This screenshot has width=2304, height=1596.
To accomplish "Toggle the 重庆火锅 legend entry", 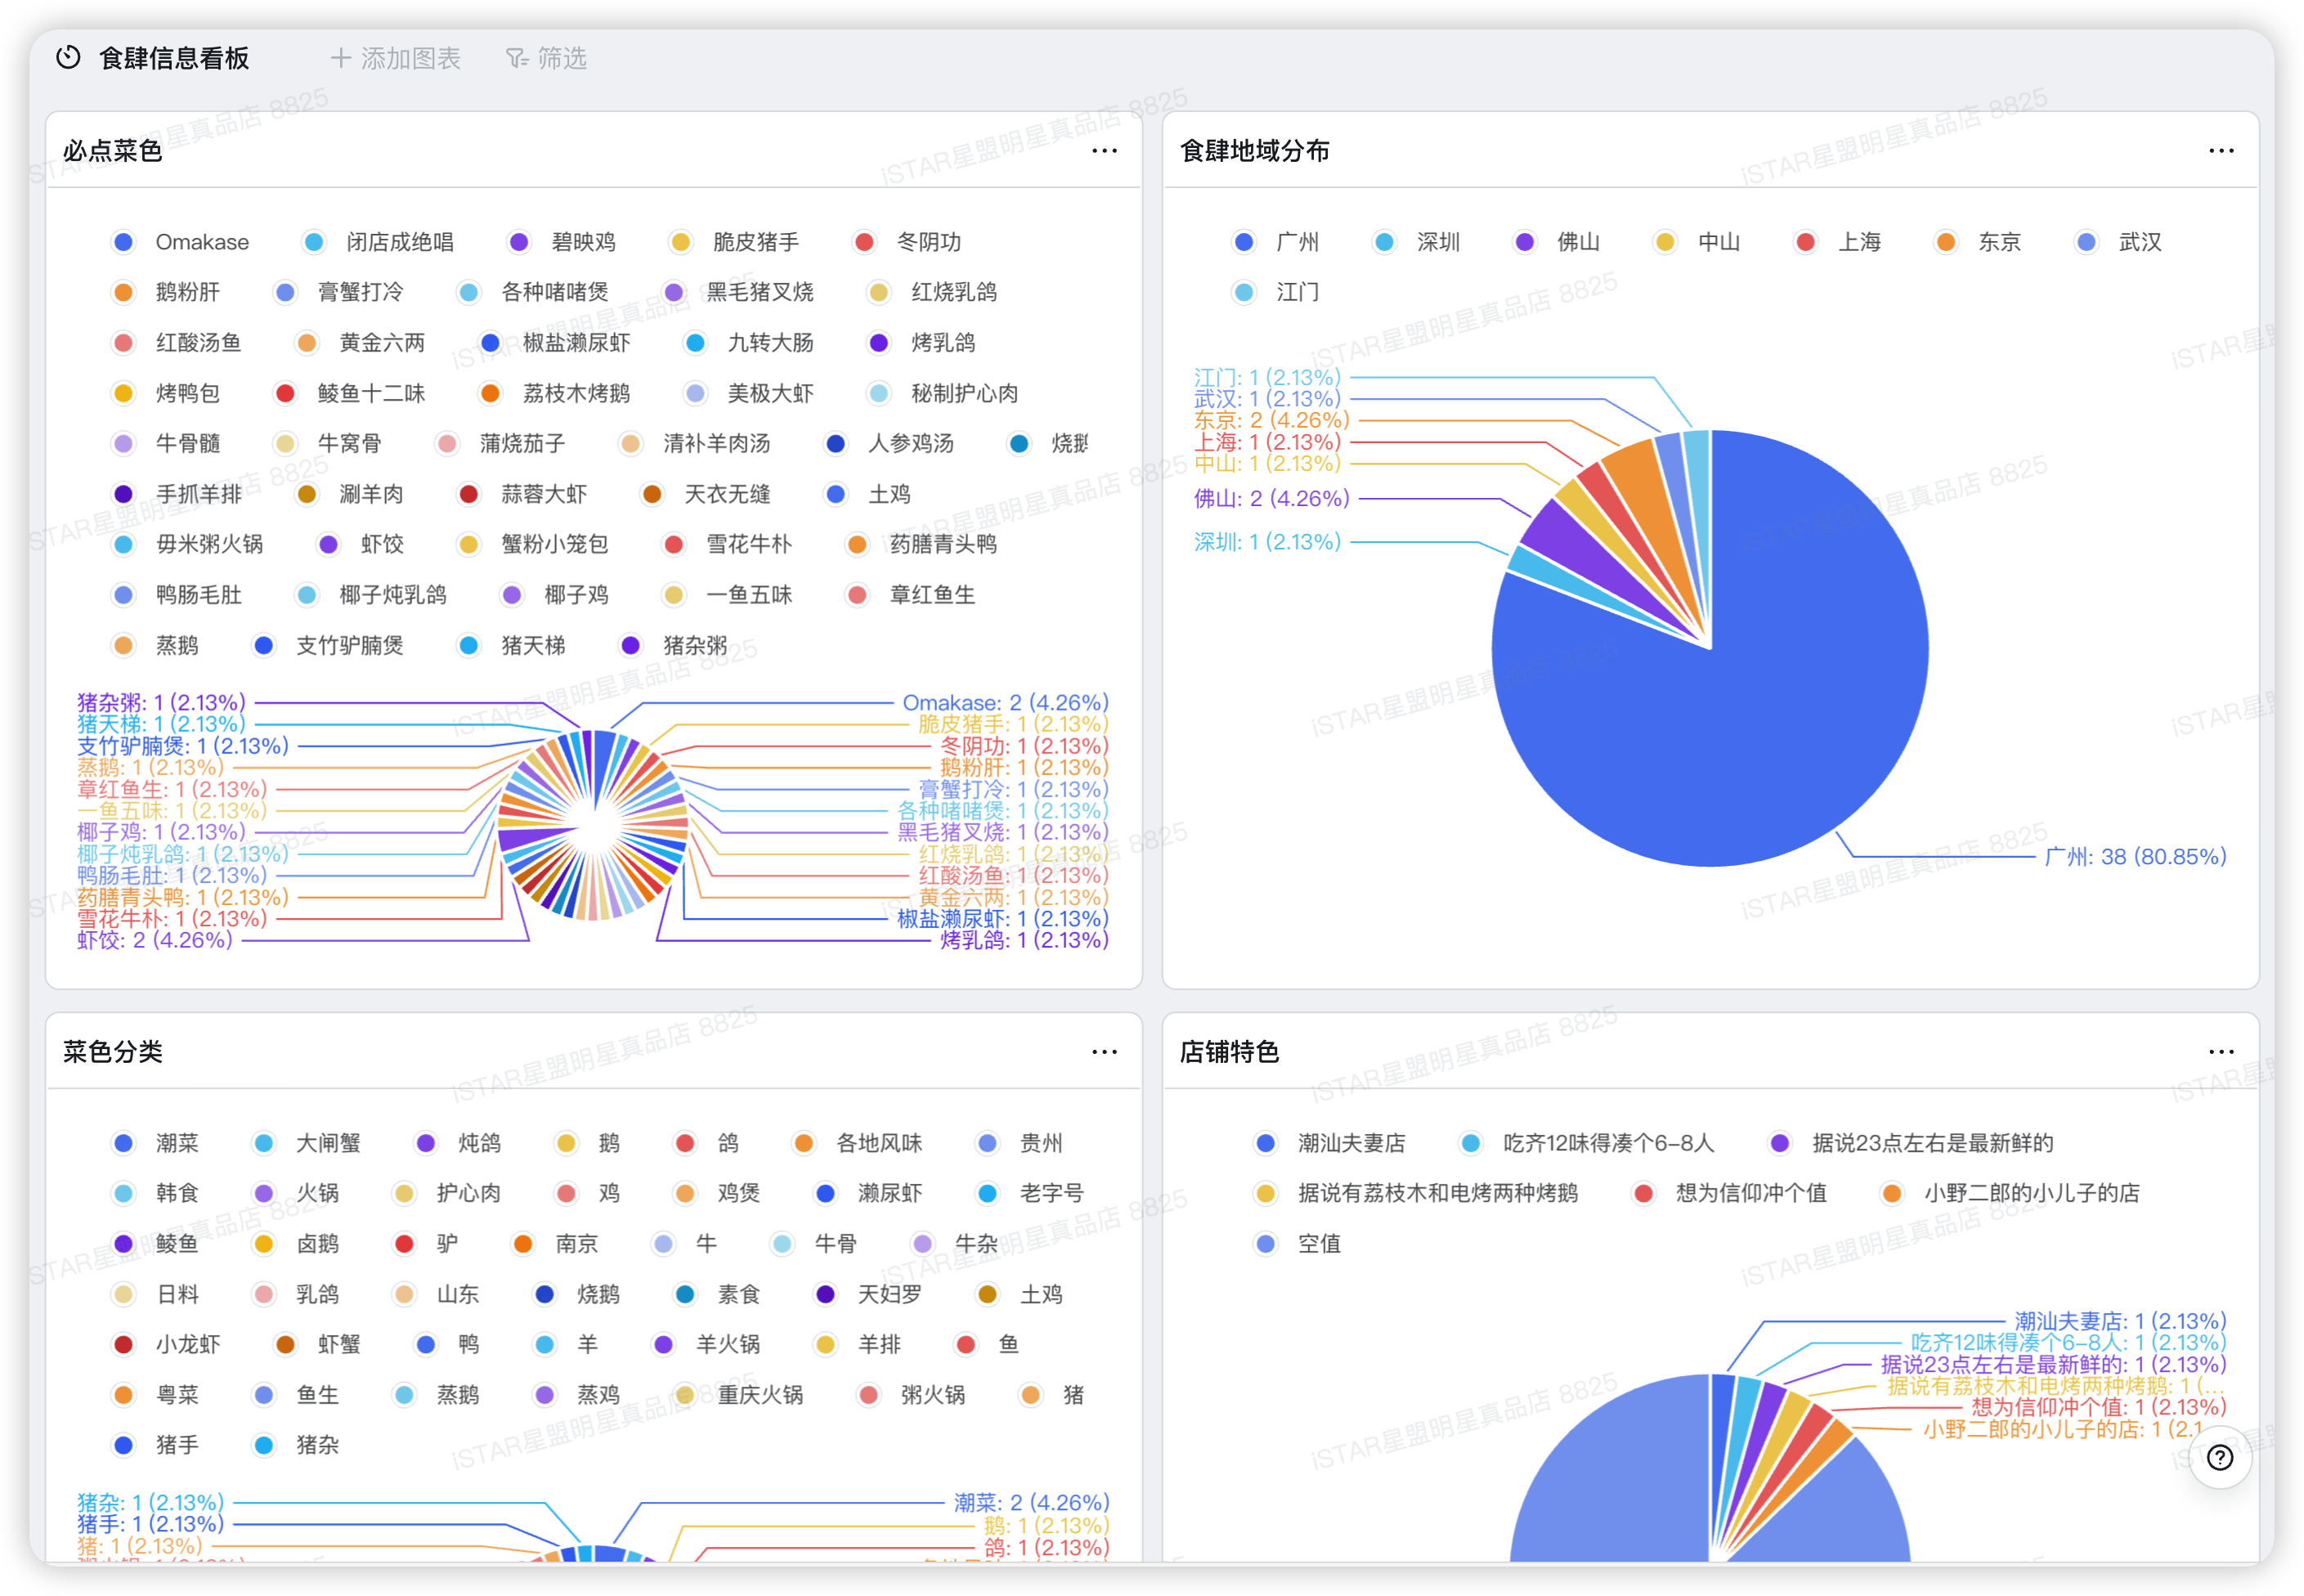I will click(739, 1395).
